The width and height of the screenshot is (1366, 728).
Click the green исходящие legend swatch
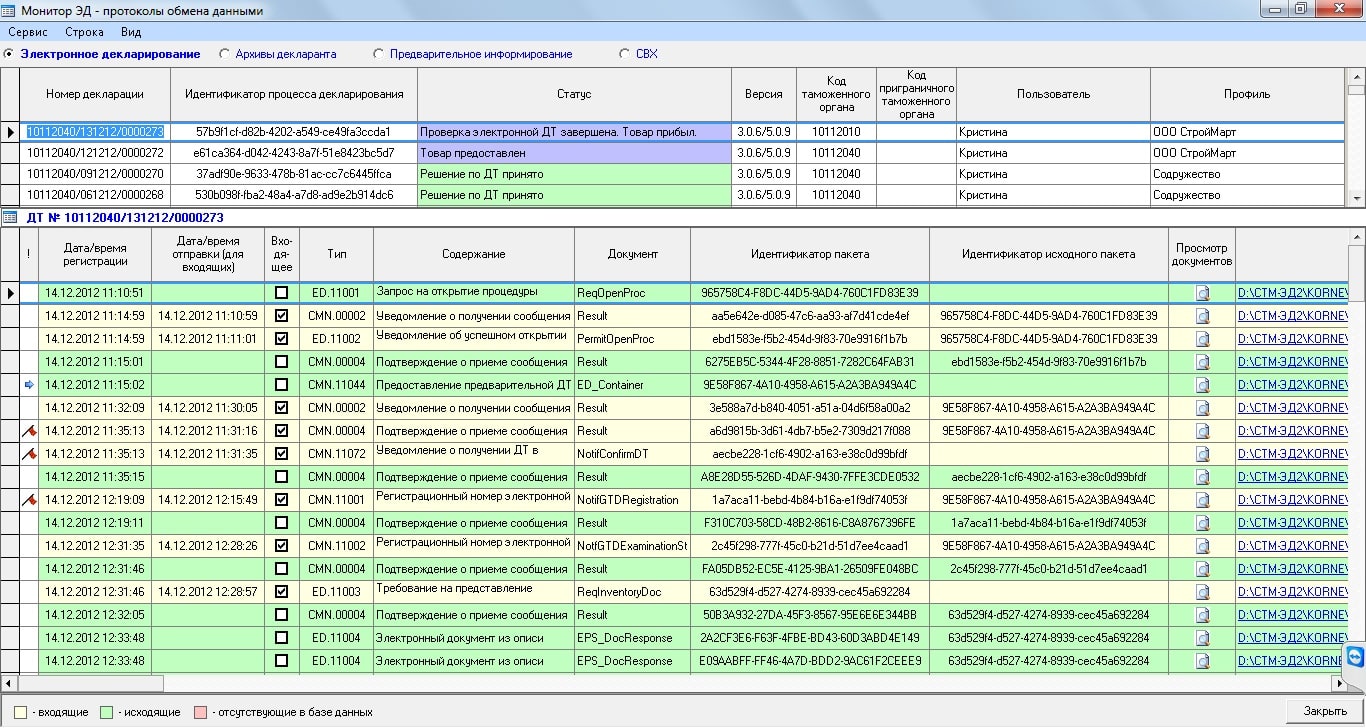[x=106, y=712]
